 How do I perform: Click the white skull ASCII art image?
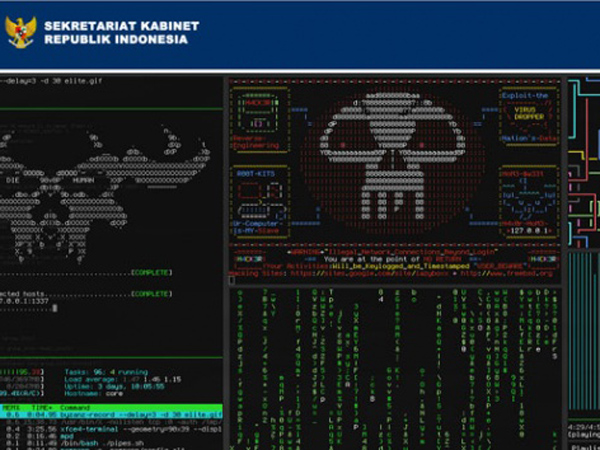coord(392,158)
